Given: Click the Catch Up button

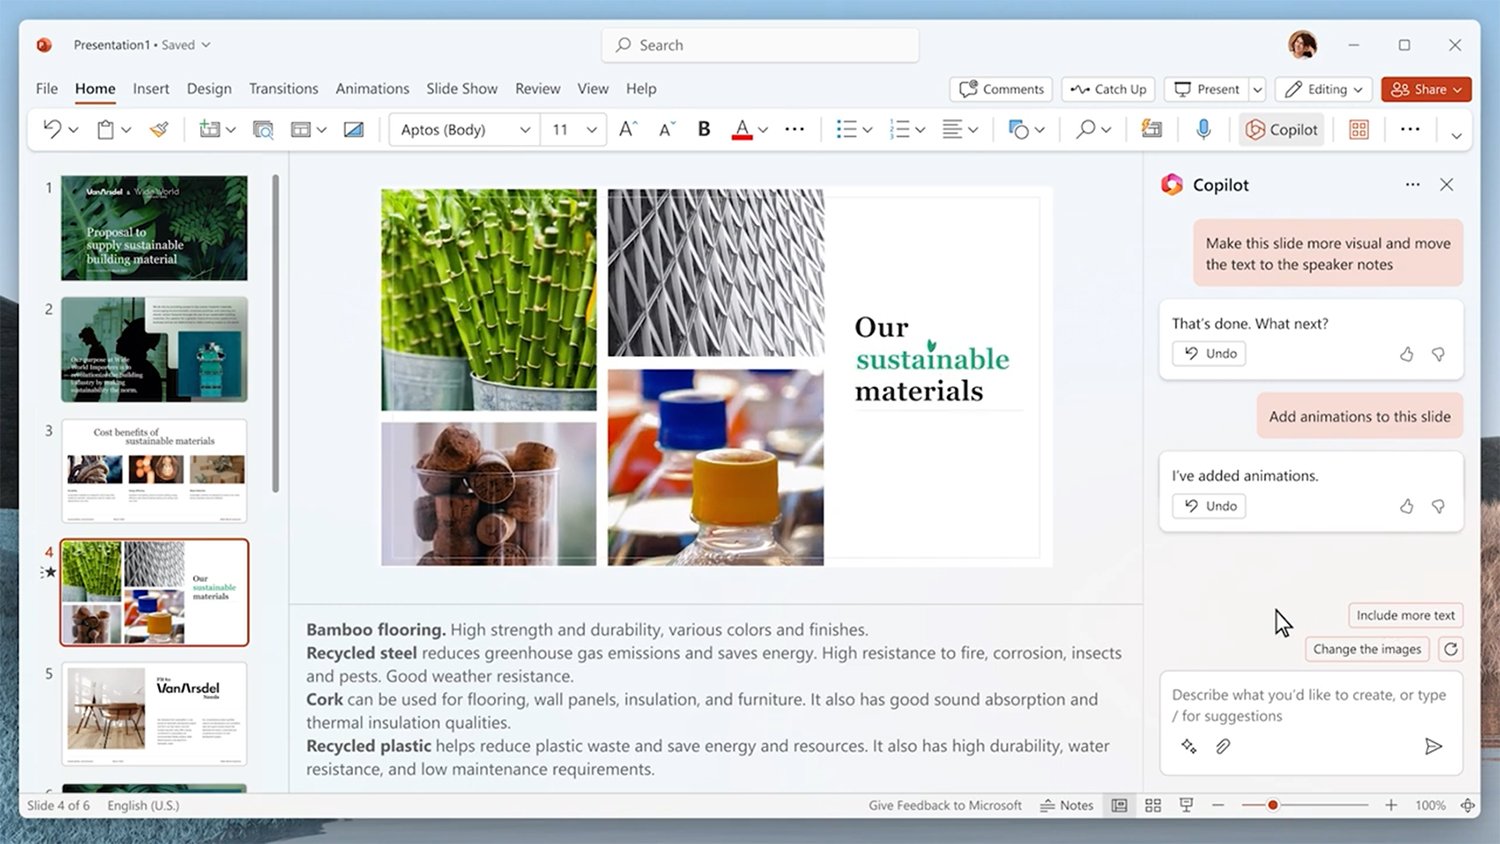Looking at the screenshot, I should click(x=1108, y=89).
